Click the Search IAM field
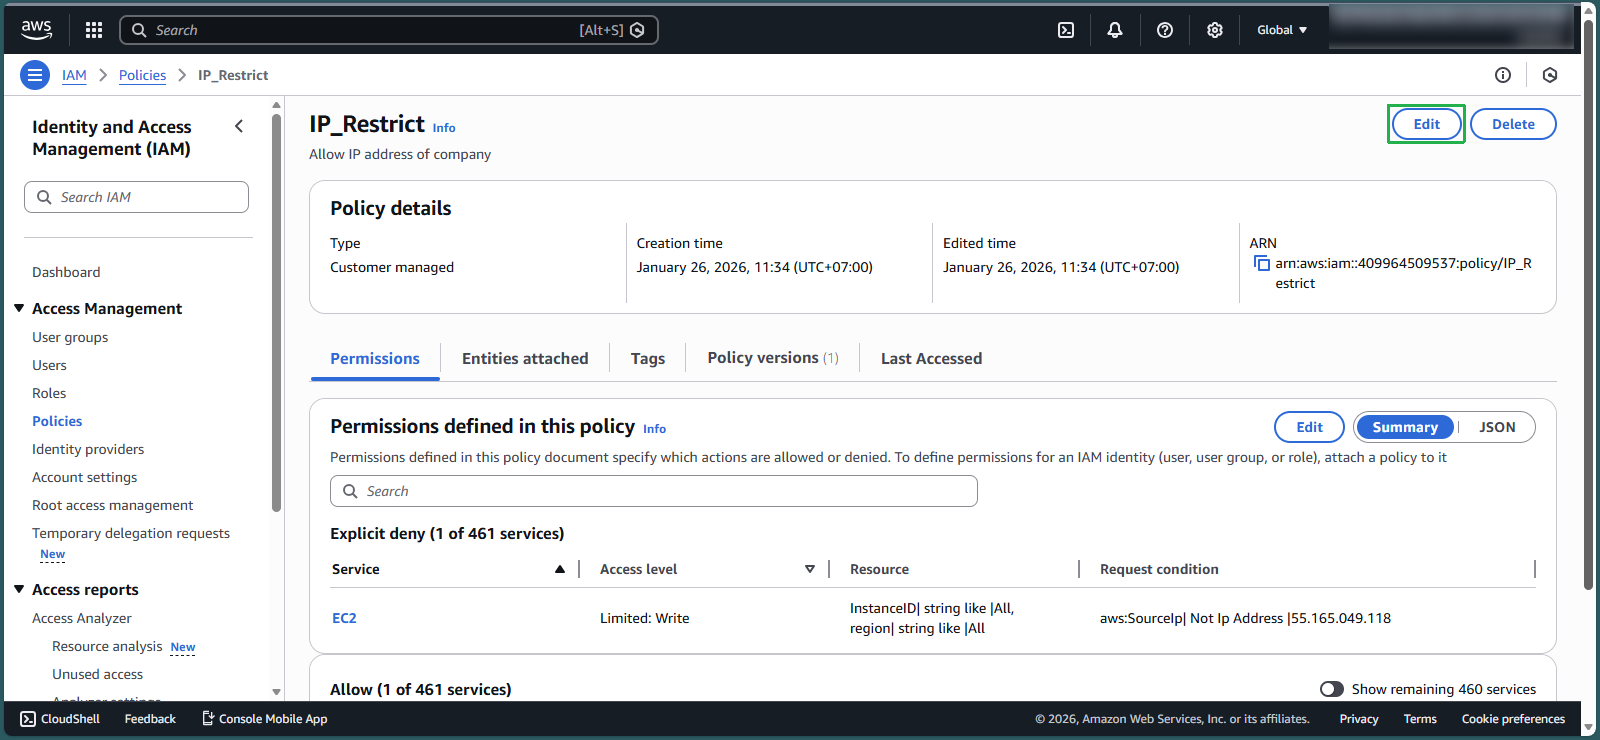The height and width of the screenshot is (740, 1600). pyautogui.click(x=136, y=197)
